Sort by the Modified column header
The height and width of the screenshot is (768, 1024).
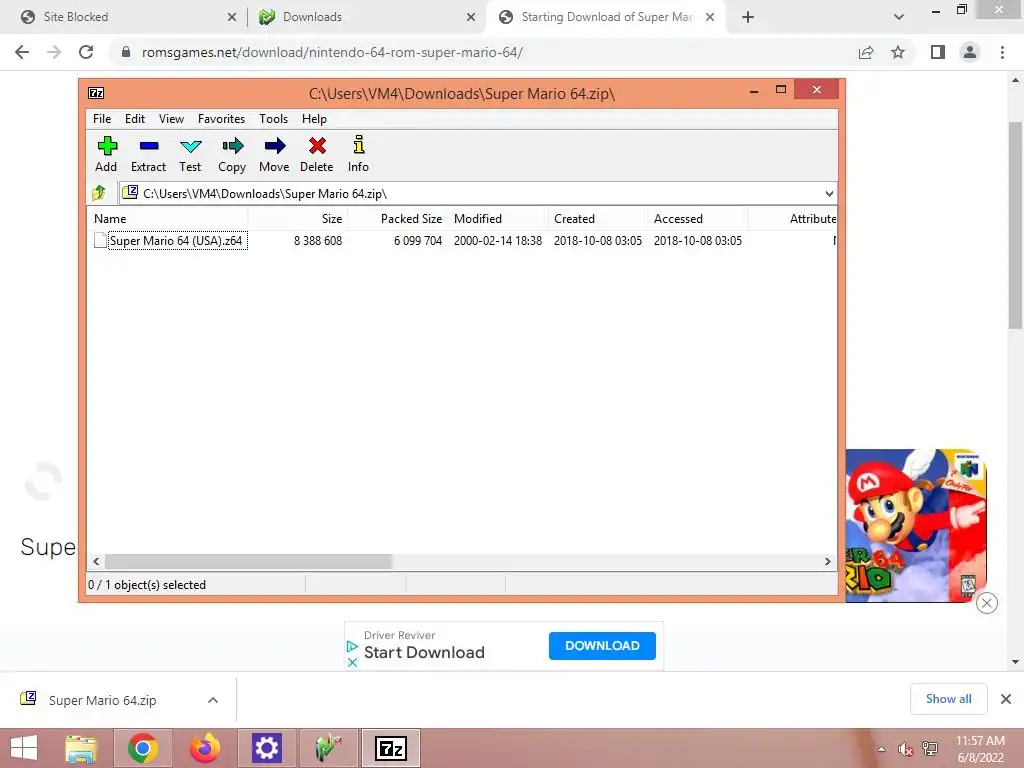[x=498, y=219]
